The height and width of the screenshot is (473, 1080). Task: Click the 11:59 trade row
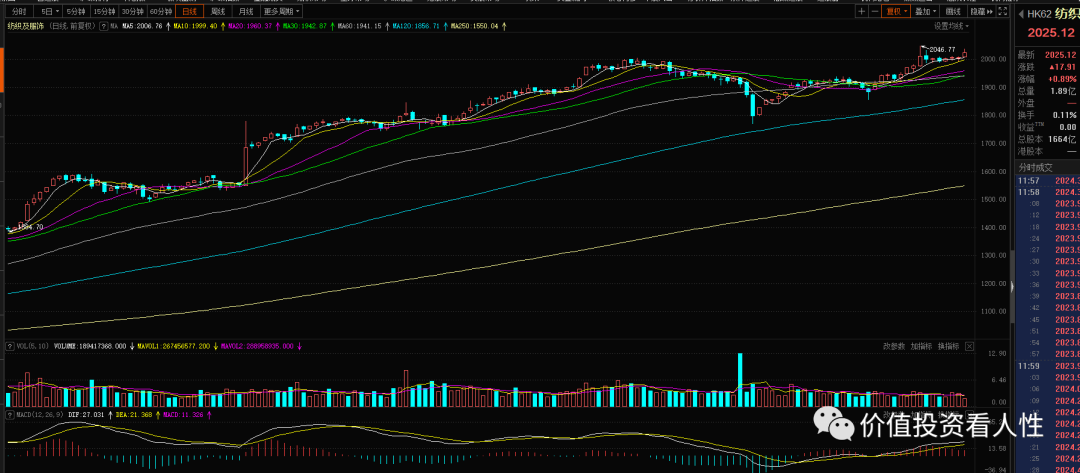[x=1048, y=366]
